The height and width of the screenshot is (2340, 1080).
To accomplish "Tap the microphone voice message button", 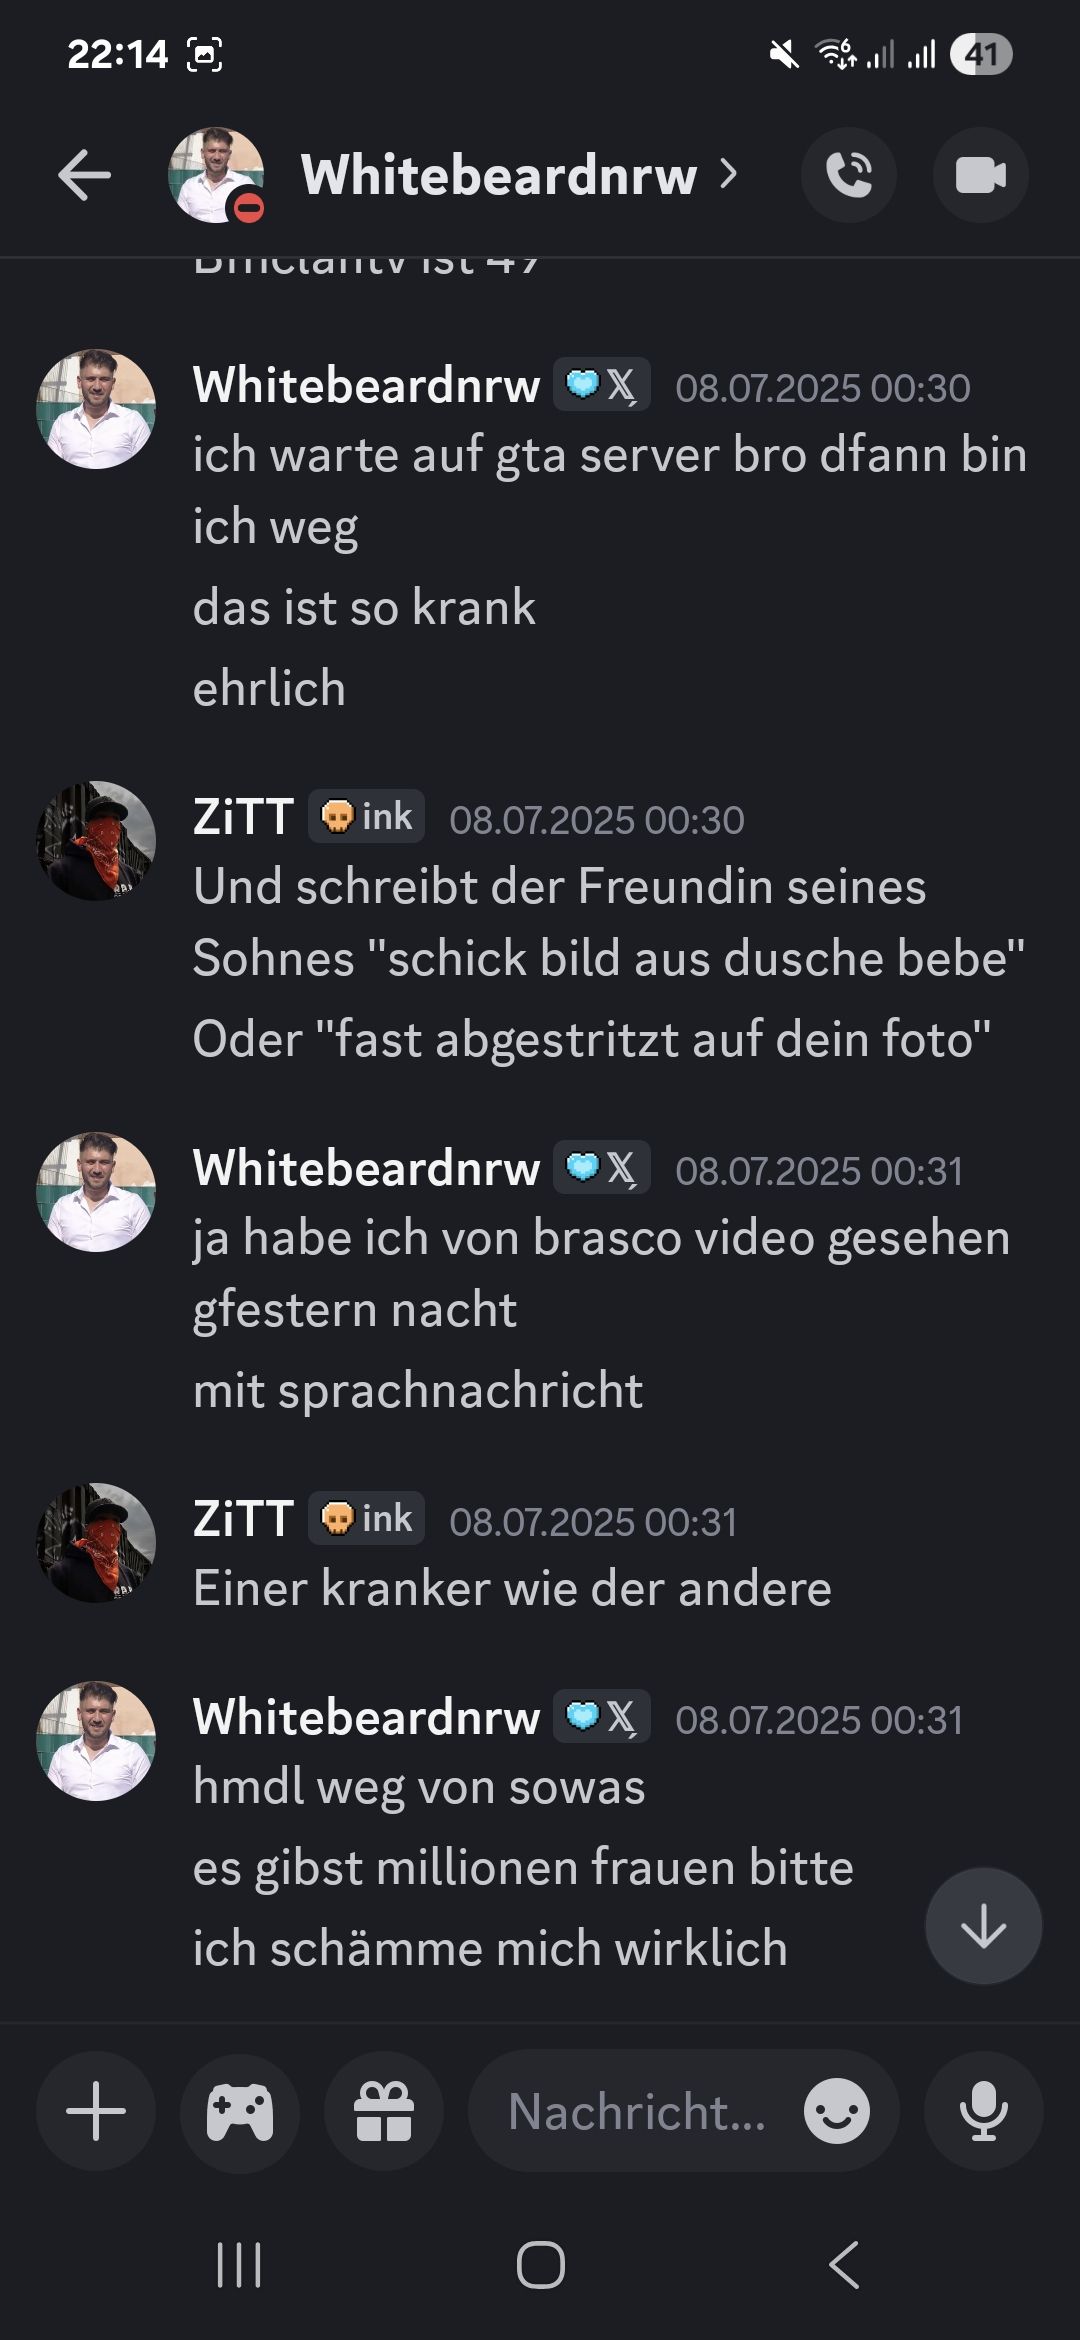I will 984,2111.
